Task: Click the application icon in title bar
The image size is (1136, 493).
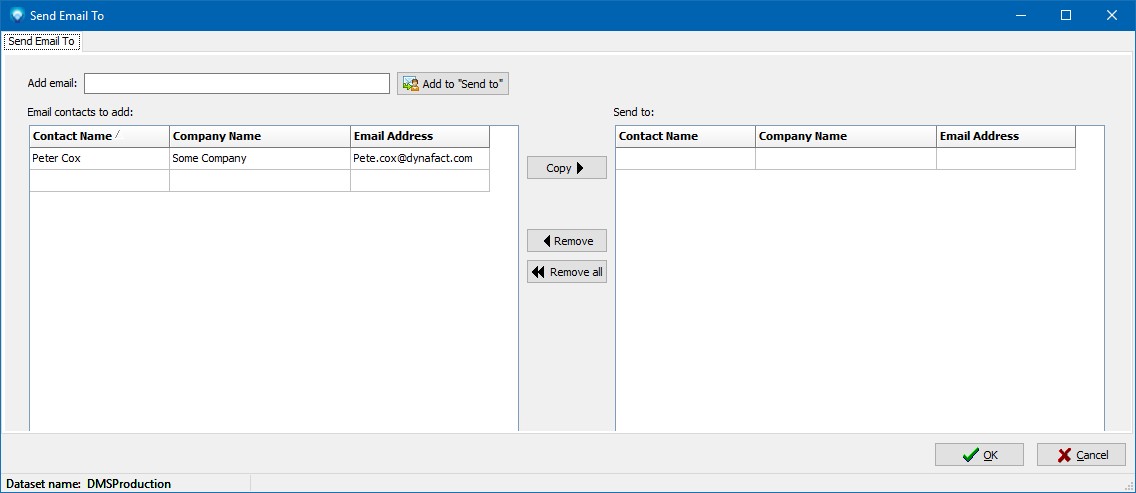Action: click(x=16, y=15)
